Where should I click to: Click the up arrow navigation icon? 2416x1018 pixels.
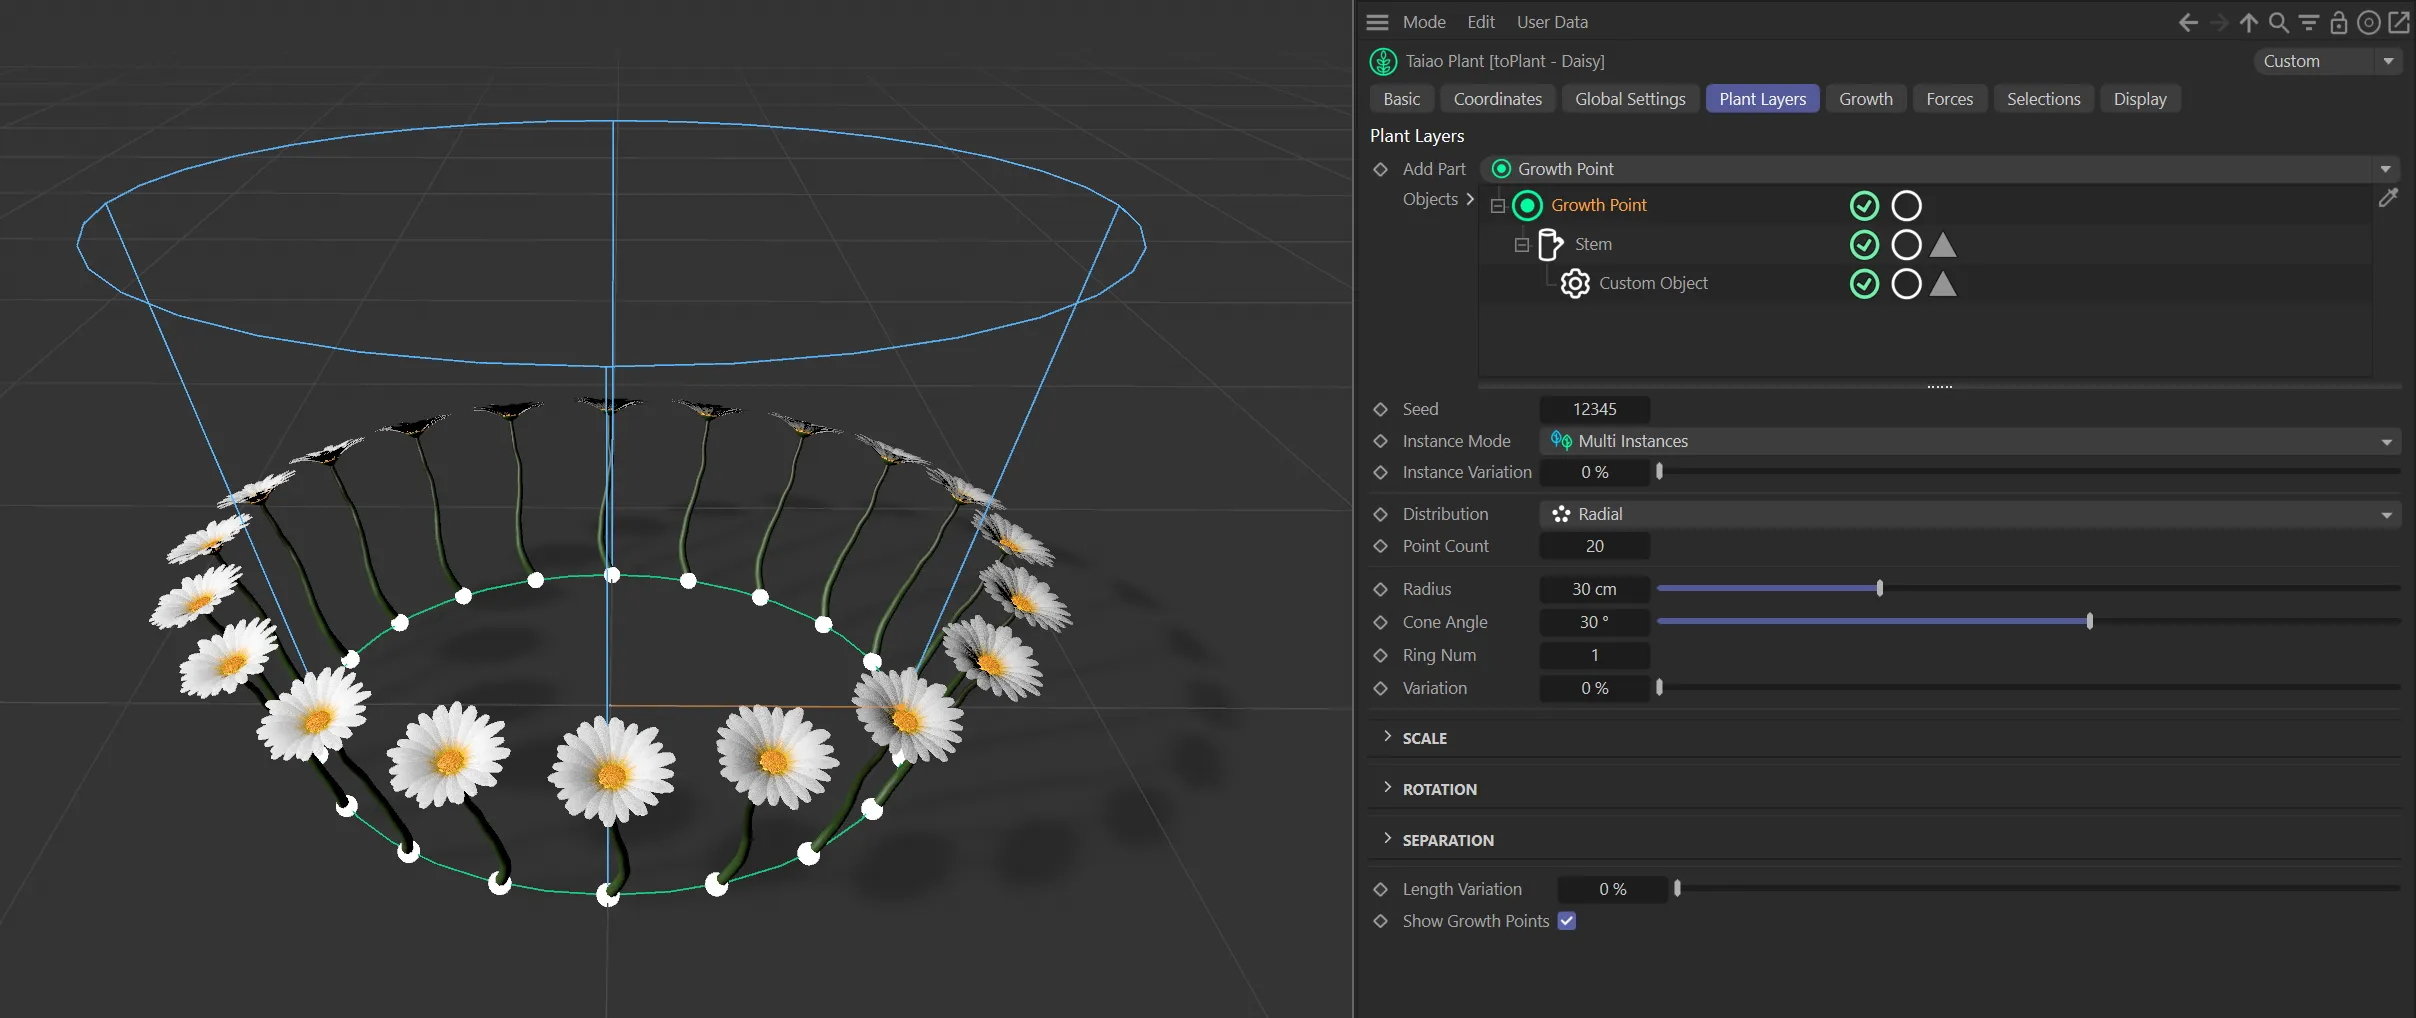2248,22
